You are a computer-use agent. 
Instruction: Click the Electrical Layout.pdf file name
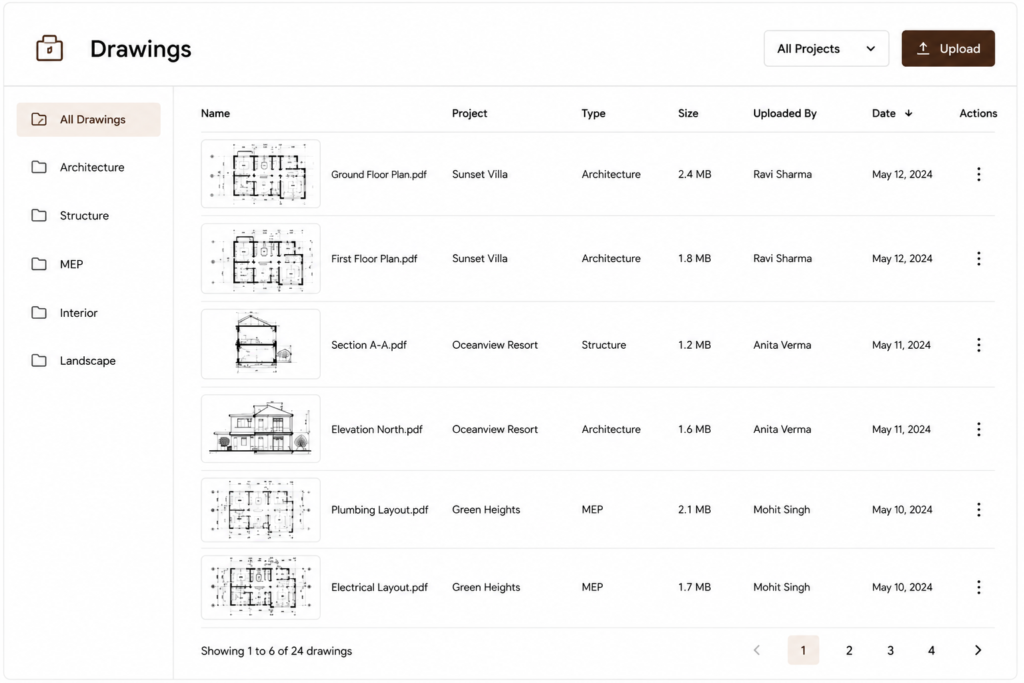[379, 587]
